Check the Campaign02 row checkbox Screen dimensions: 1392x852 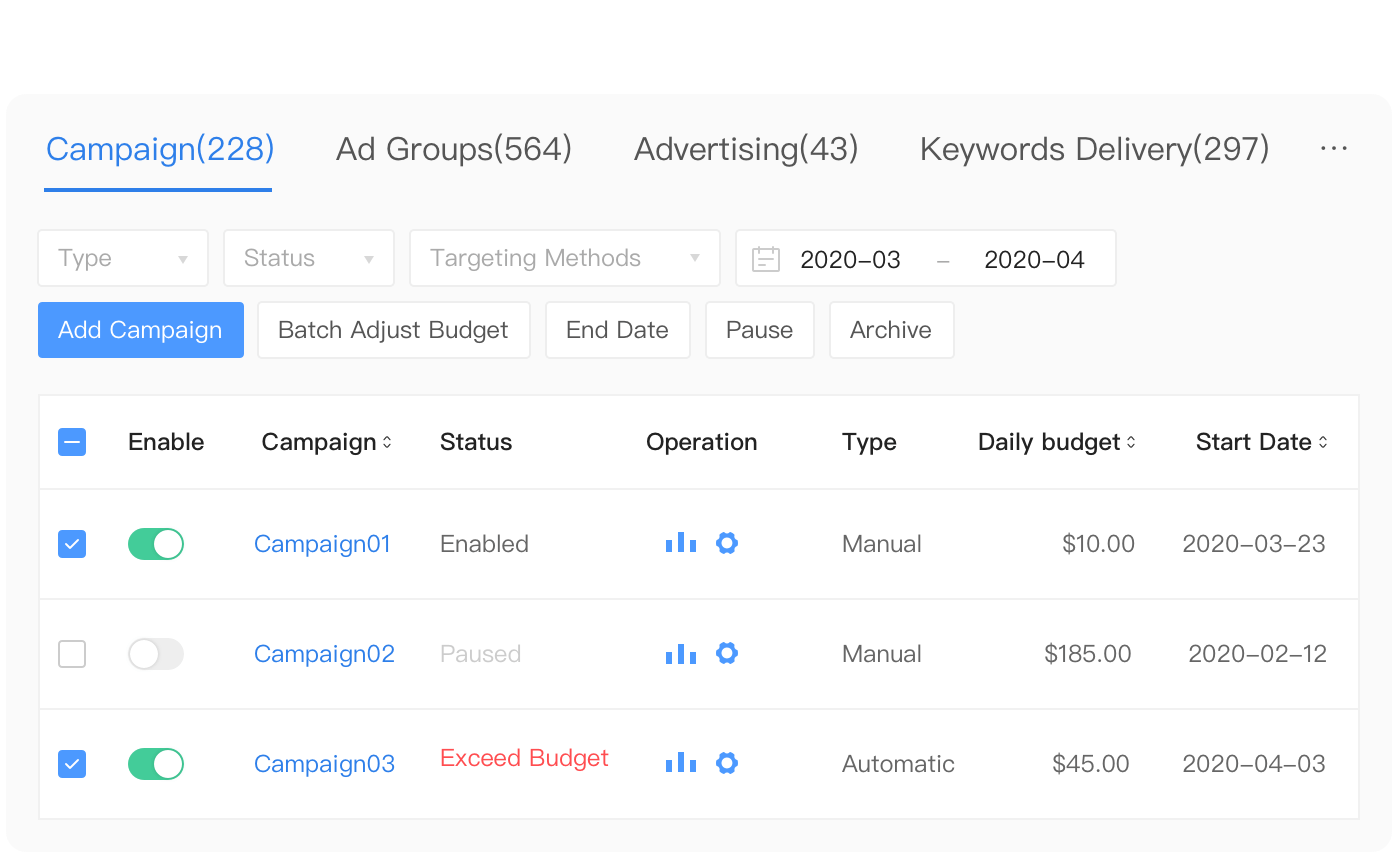[72, 654]
